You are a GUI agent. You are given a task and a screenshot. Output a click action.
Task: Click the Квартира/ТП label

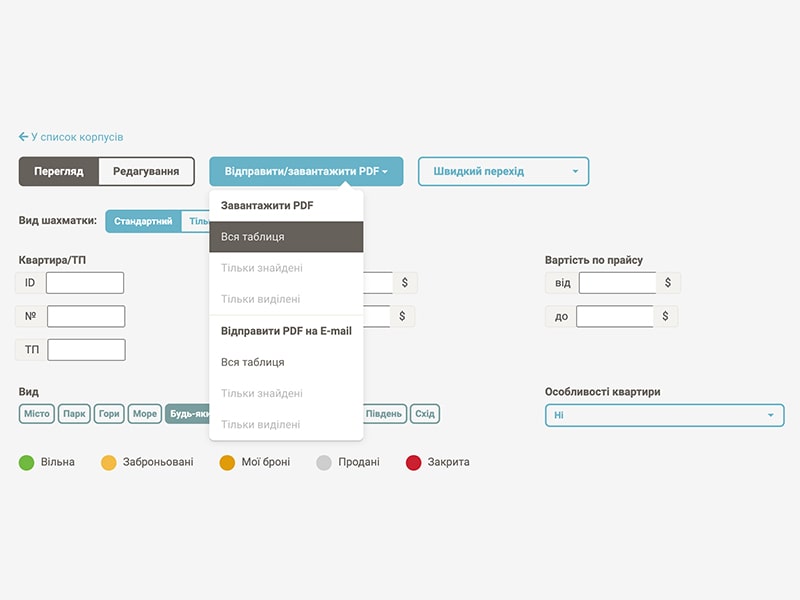coord(52,260)
